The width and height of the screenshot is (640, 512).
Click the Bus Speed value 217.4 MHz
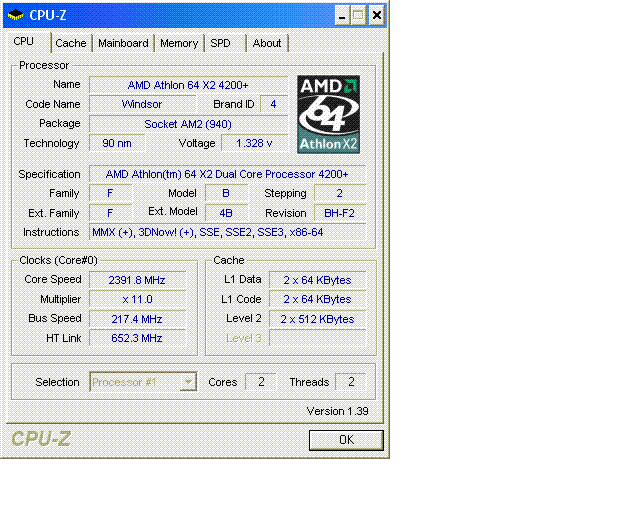click(137, 319)
